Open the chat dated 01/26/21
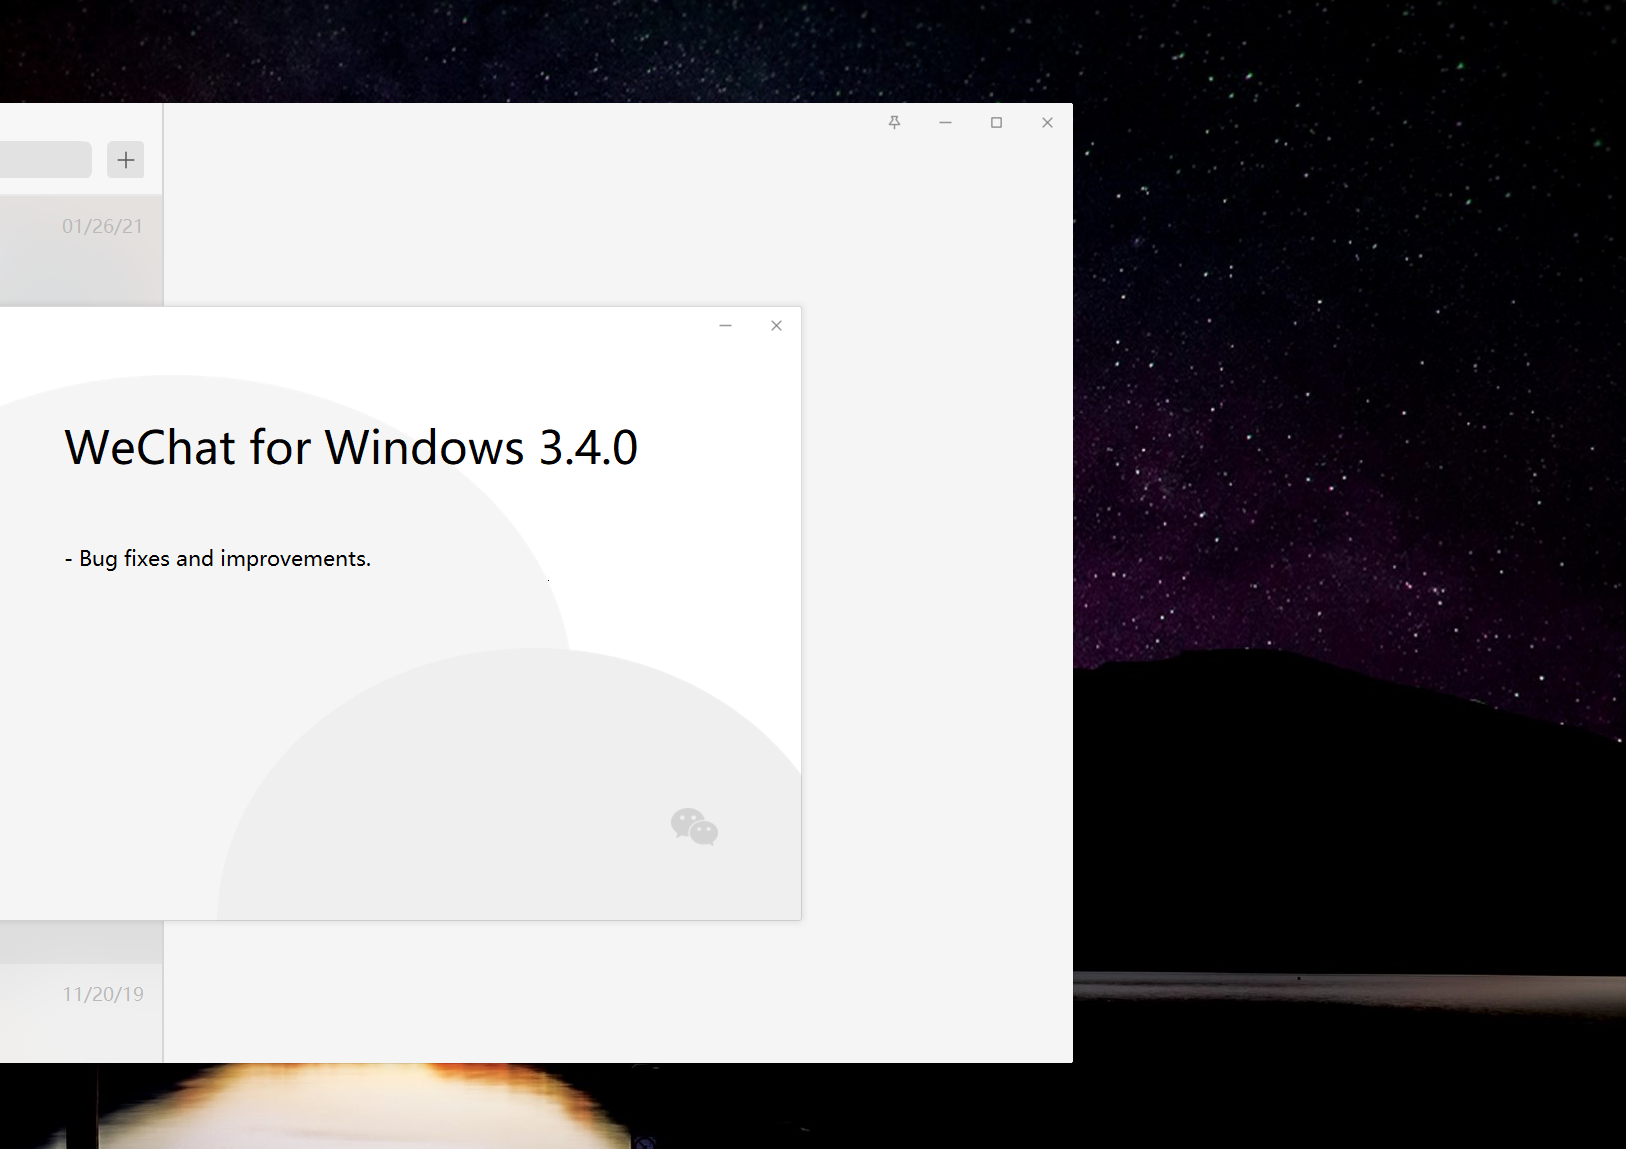This screenshot has height=1149, width=1626. (x=81, y=251)
